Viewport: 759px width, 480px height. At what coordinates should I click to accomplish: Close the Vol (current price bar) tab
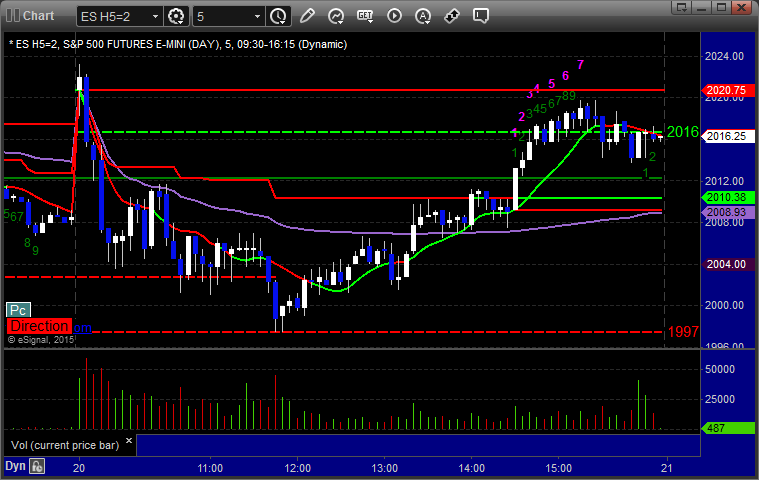click(129, 441)
